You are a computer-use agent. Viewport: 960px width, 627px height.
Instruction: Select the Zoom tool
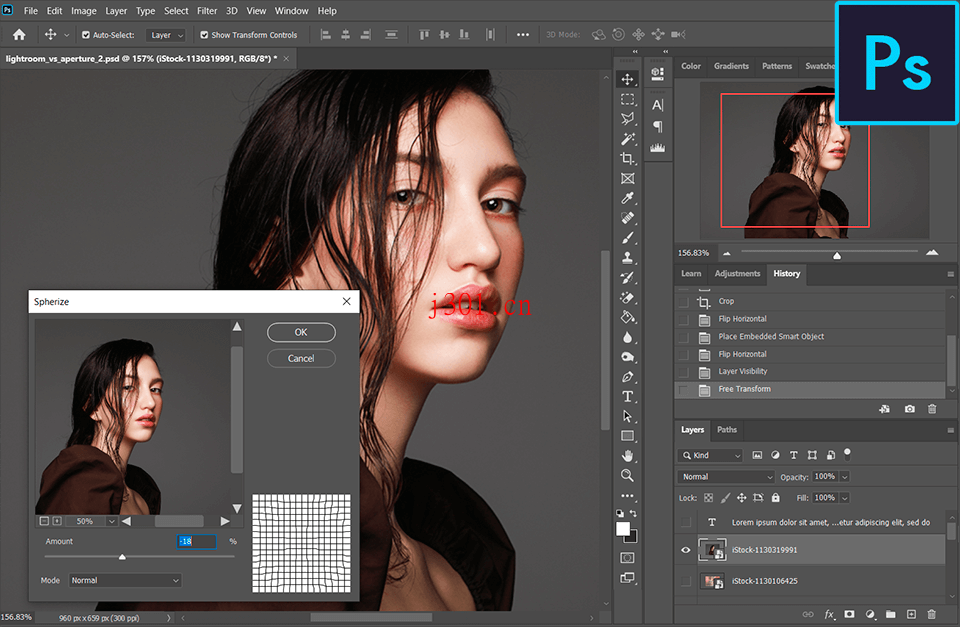[x=627, y=476]
